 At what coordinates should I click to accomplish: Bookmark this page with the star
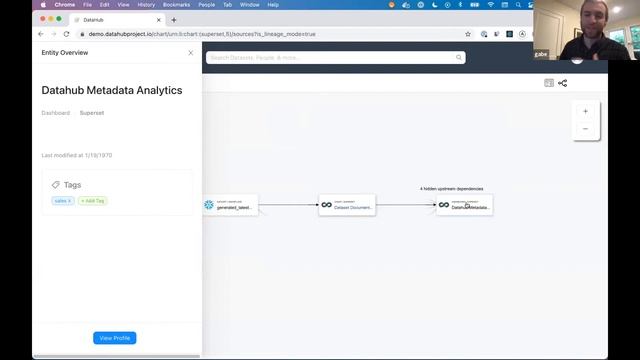point(468,34)
